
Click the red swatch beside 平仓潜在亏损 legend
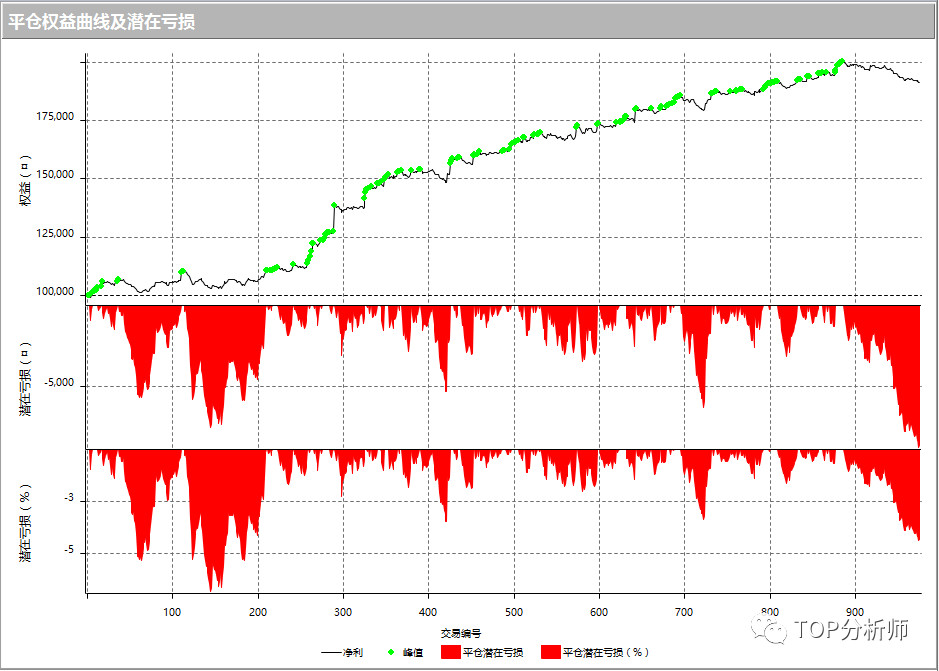449,652
